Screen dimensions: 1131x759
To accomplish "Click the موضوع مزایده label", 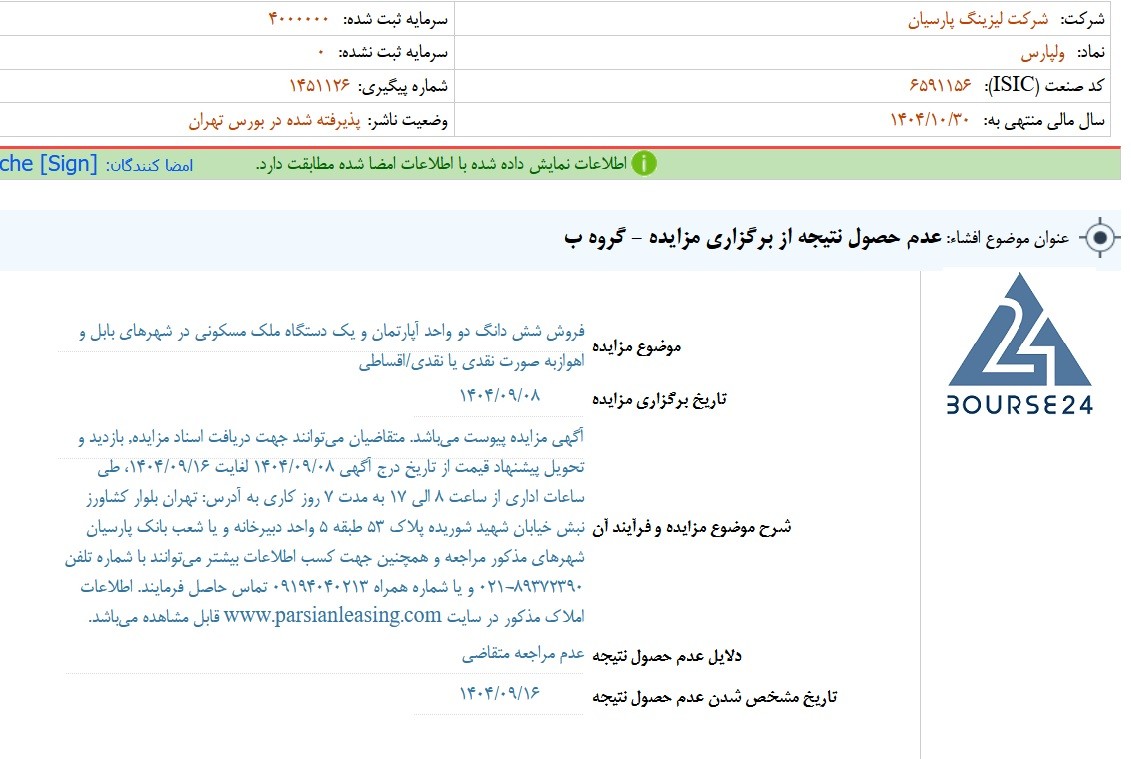I will tap(636, 346).
